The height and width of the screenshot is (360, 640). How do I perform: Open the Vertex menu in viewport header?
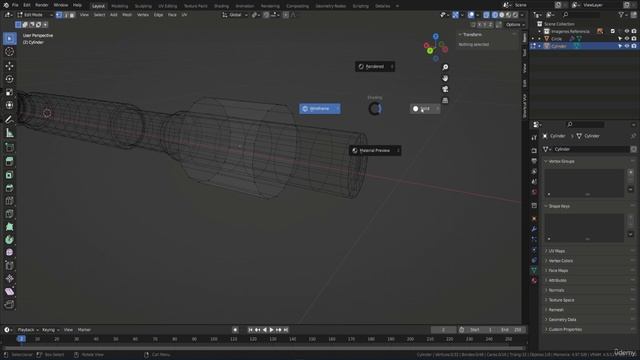coord(143,15)
